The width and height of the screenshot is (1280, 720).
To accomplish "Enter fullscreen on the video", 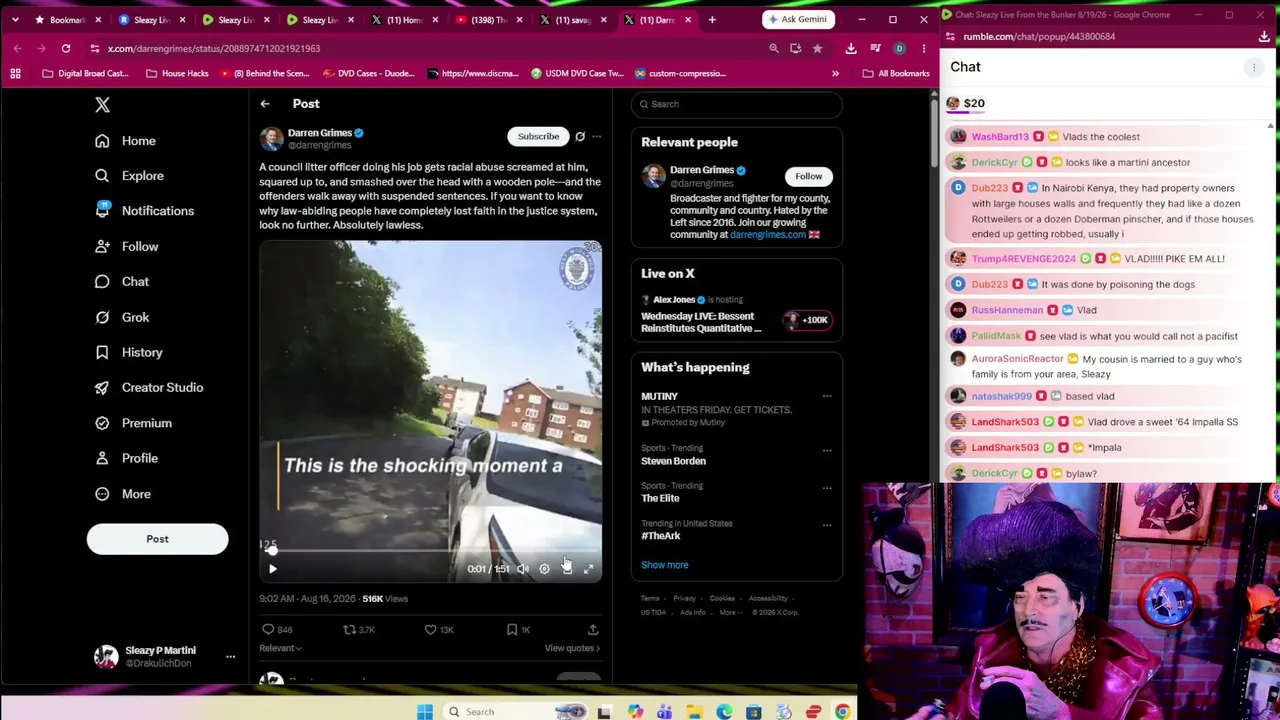I will (588, 569).
